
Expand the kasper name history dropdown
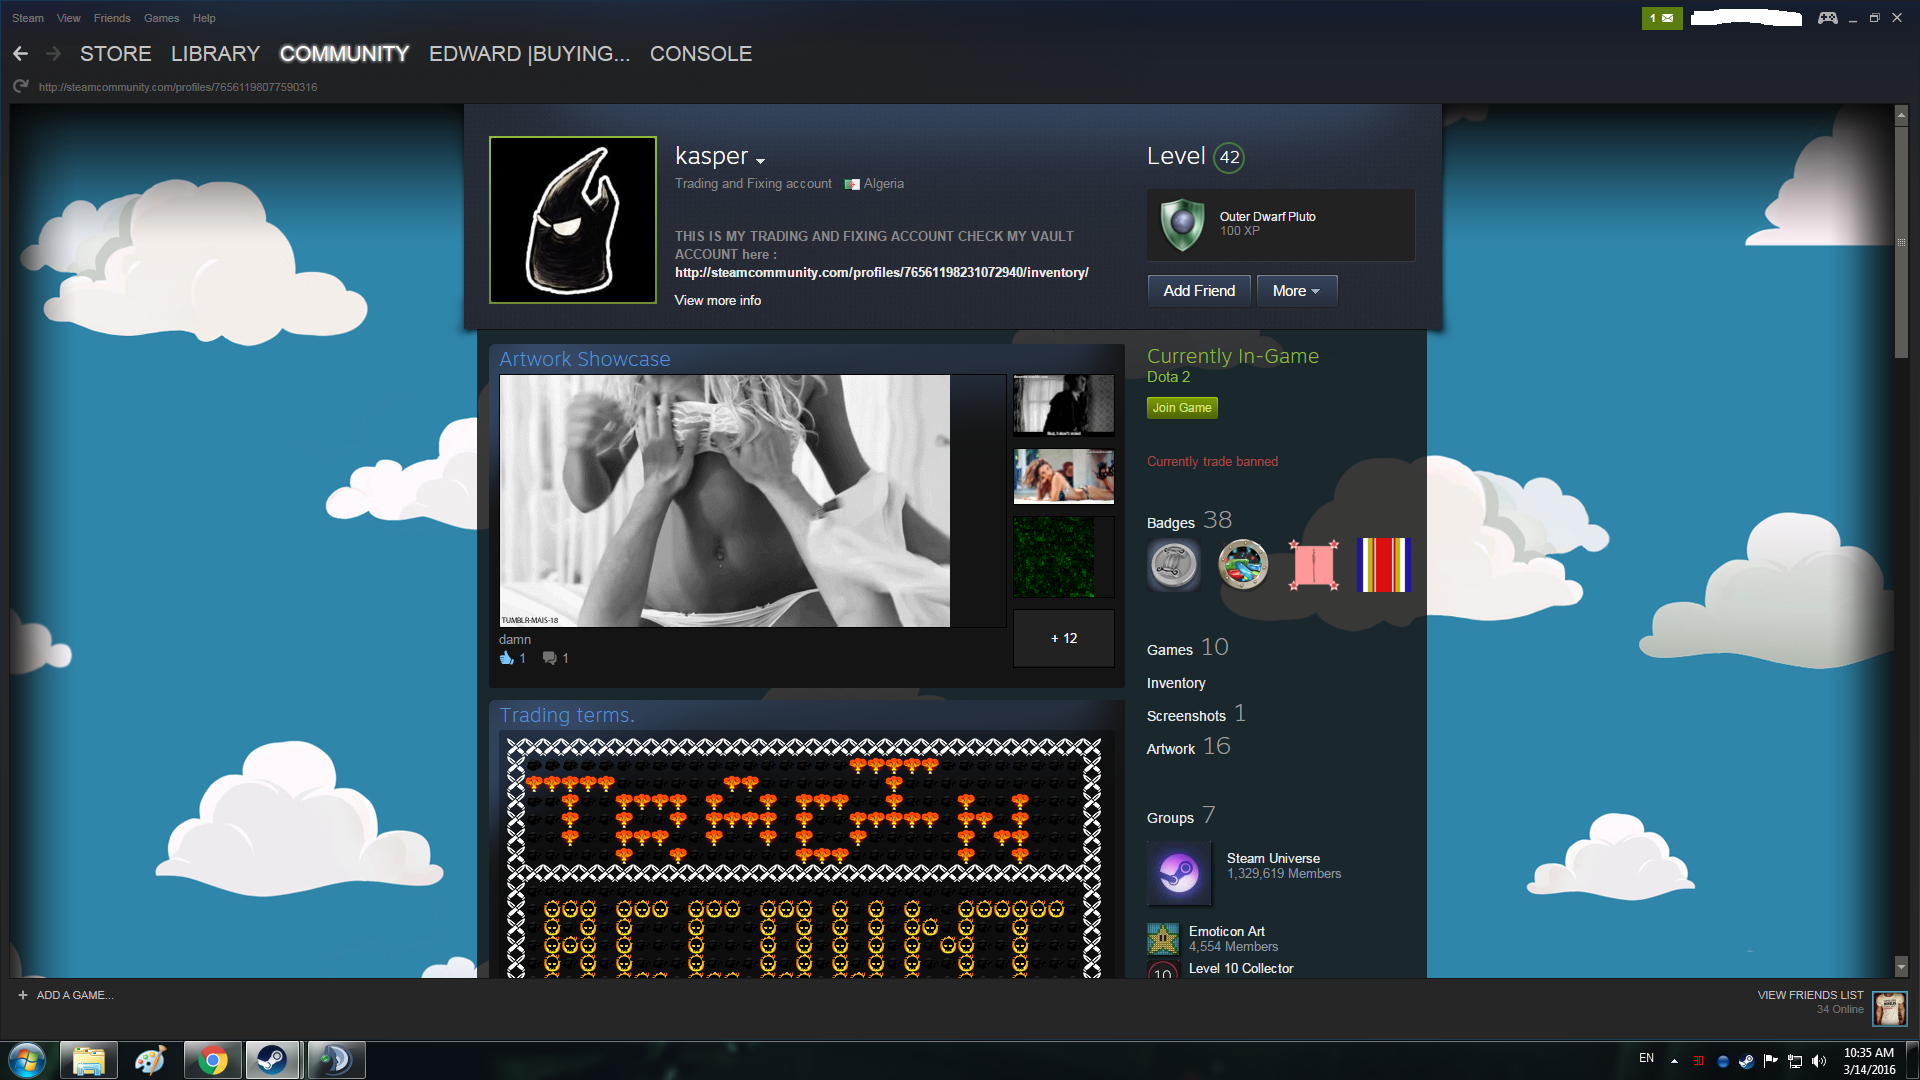click(761, 161)
